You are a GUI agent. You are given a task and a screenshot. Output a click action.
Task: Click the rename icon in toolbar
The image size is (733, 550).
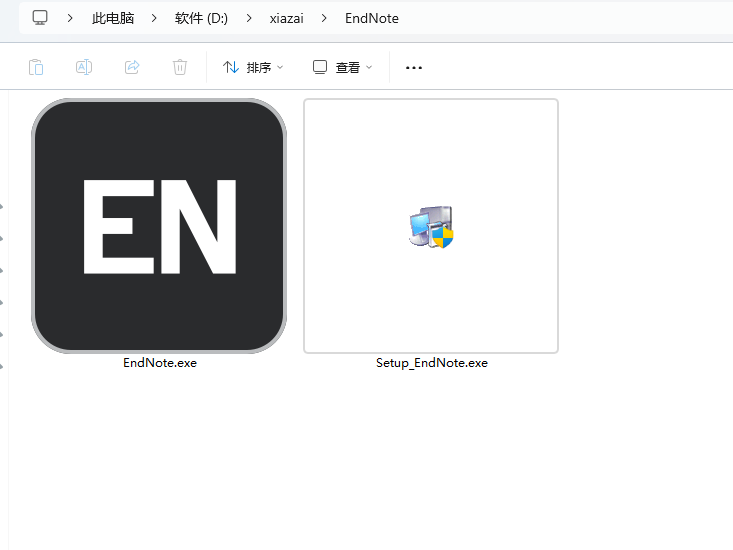(x=84, y=67)
